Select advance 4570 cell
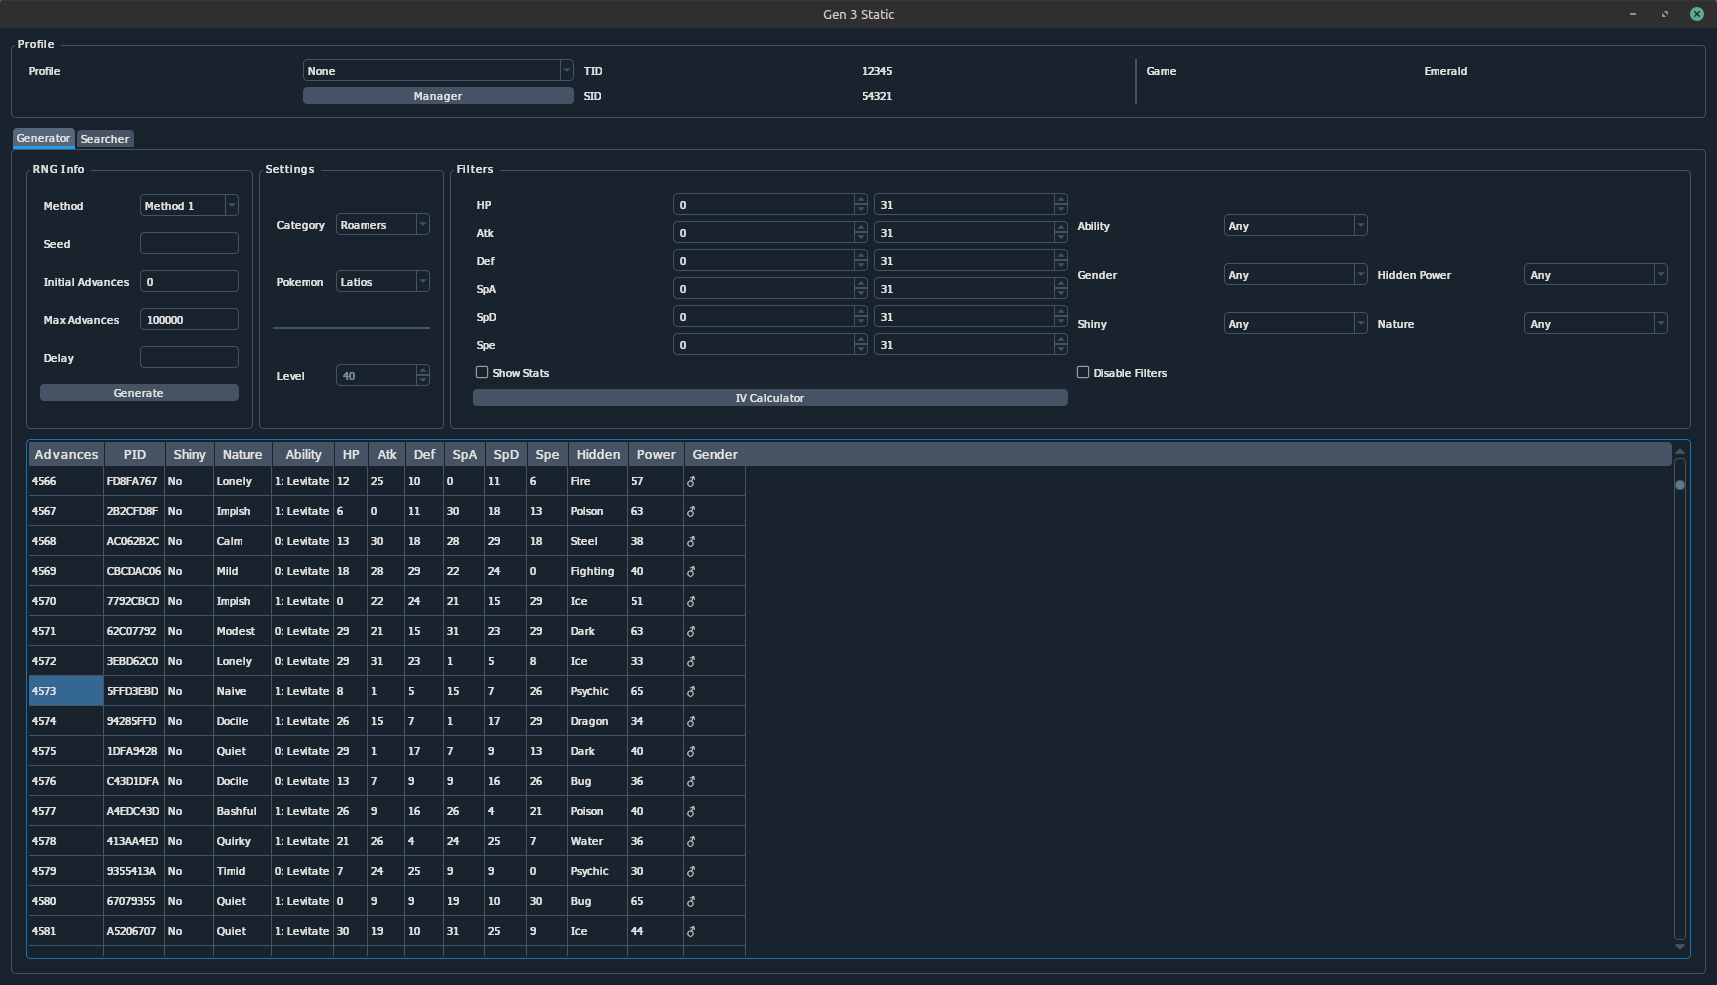 pos(66,601)
